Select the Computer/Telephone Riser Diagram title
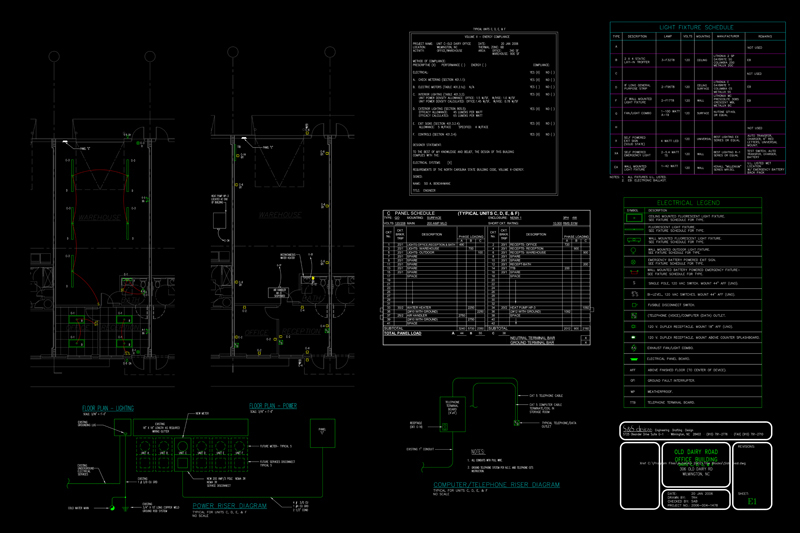 [495, 484]
